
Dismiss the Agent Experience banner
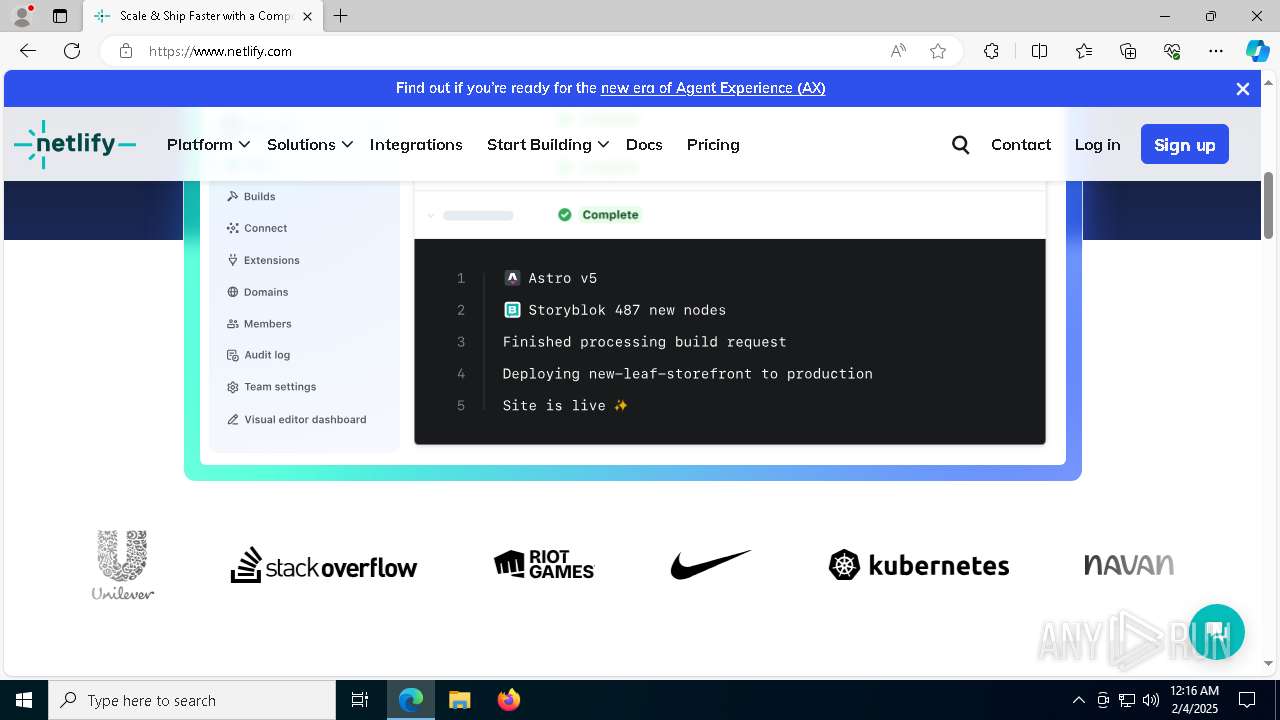point(1243,89)
